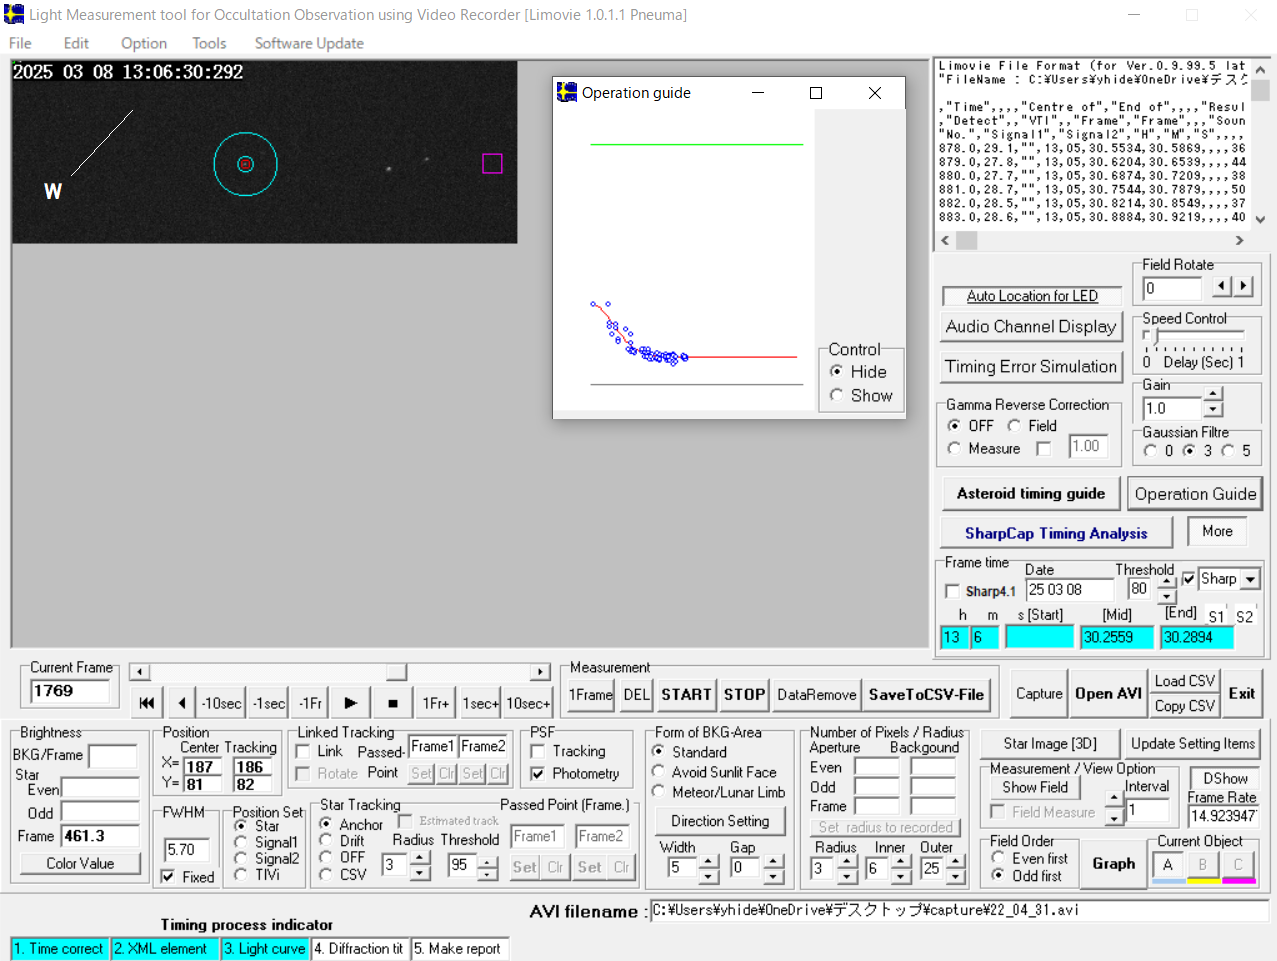This screenshot has height=961, width=1277.
Task: Click the Open AVI button
Action: pos(1108,694)
